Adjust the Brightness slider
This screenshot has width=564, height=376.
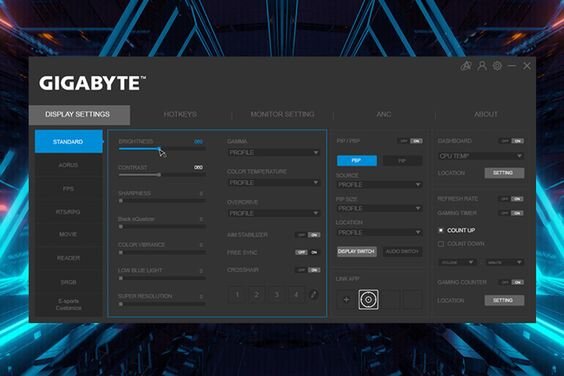(x=162, y=149)
